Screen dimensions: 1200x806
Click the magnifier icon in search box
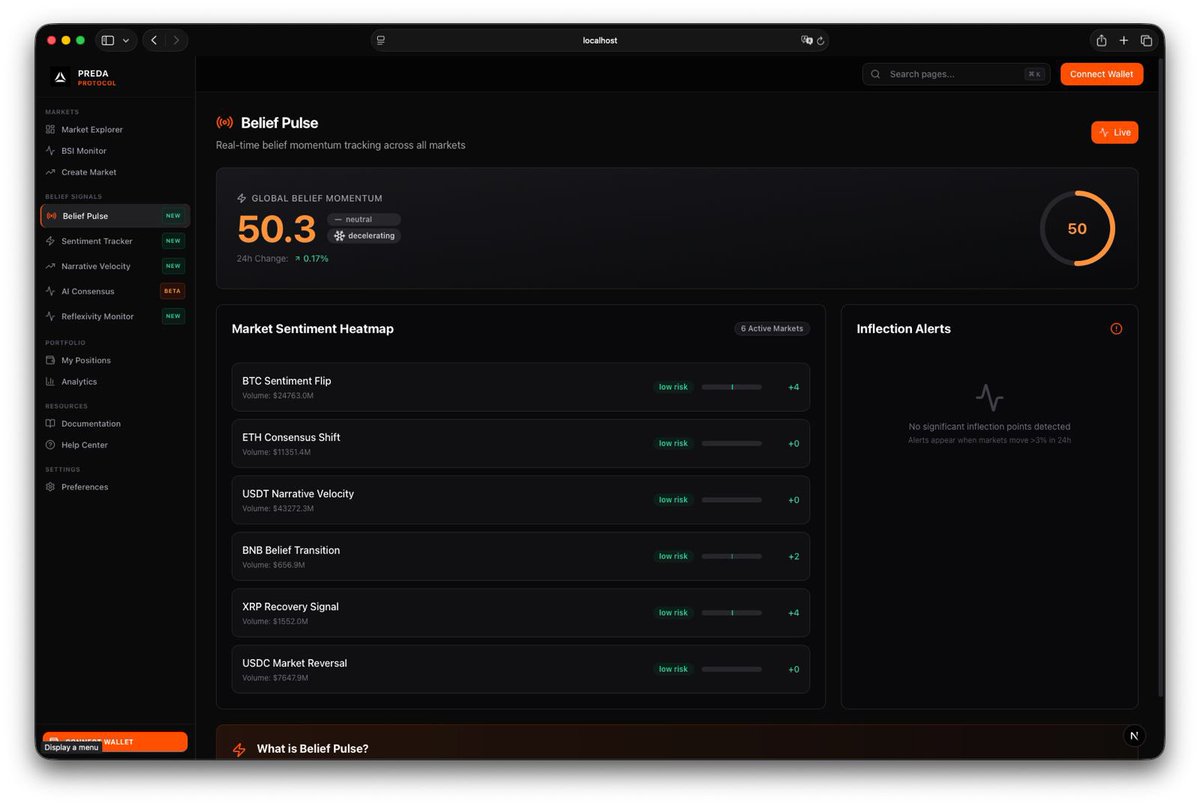(x=876, y=74)
